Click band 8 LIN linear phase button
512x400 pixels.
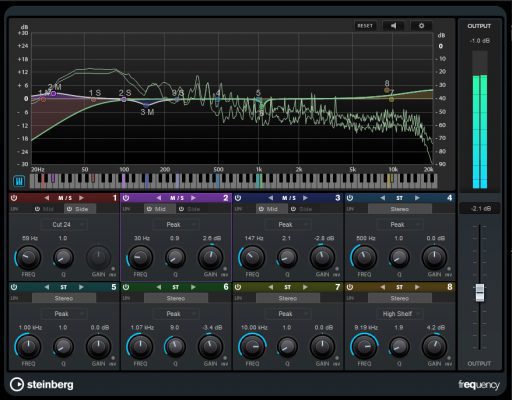tap(350, 298)
